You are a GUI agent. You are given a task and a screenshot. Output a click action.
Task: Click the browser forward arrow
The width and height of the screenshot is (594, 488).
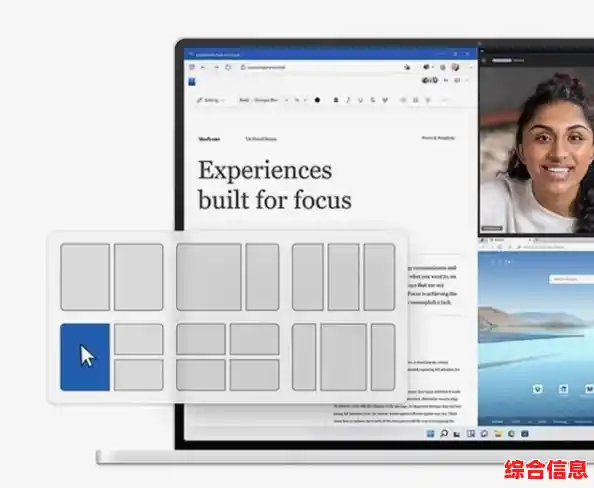[x=216, y=67]
